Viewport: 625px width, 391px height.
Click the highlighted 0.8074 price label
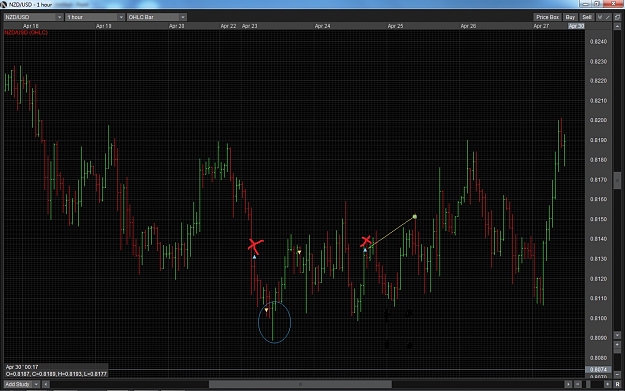(x=598, y=369)
